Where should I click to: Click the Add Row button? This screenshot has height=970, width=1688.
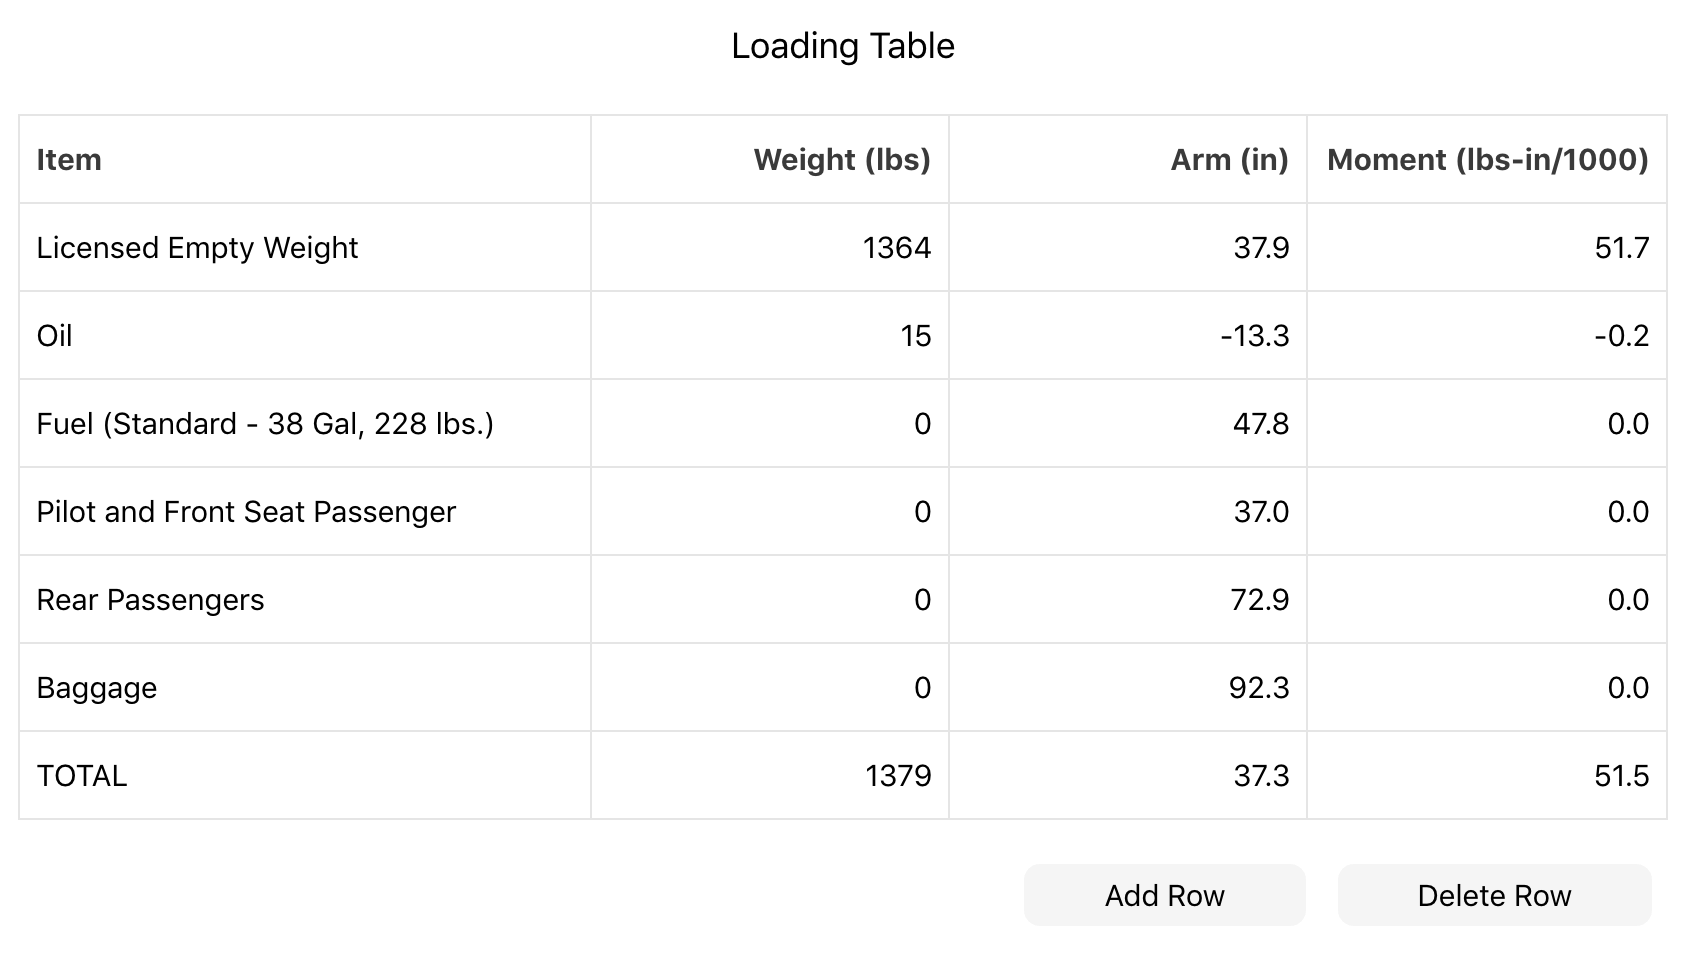click(x=1164, y=895)
